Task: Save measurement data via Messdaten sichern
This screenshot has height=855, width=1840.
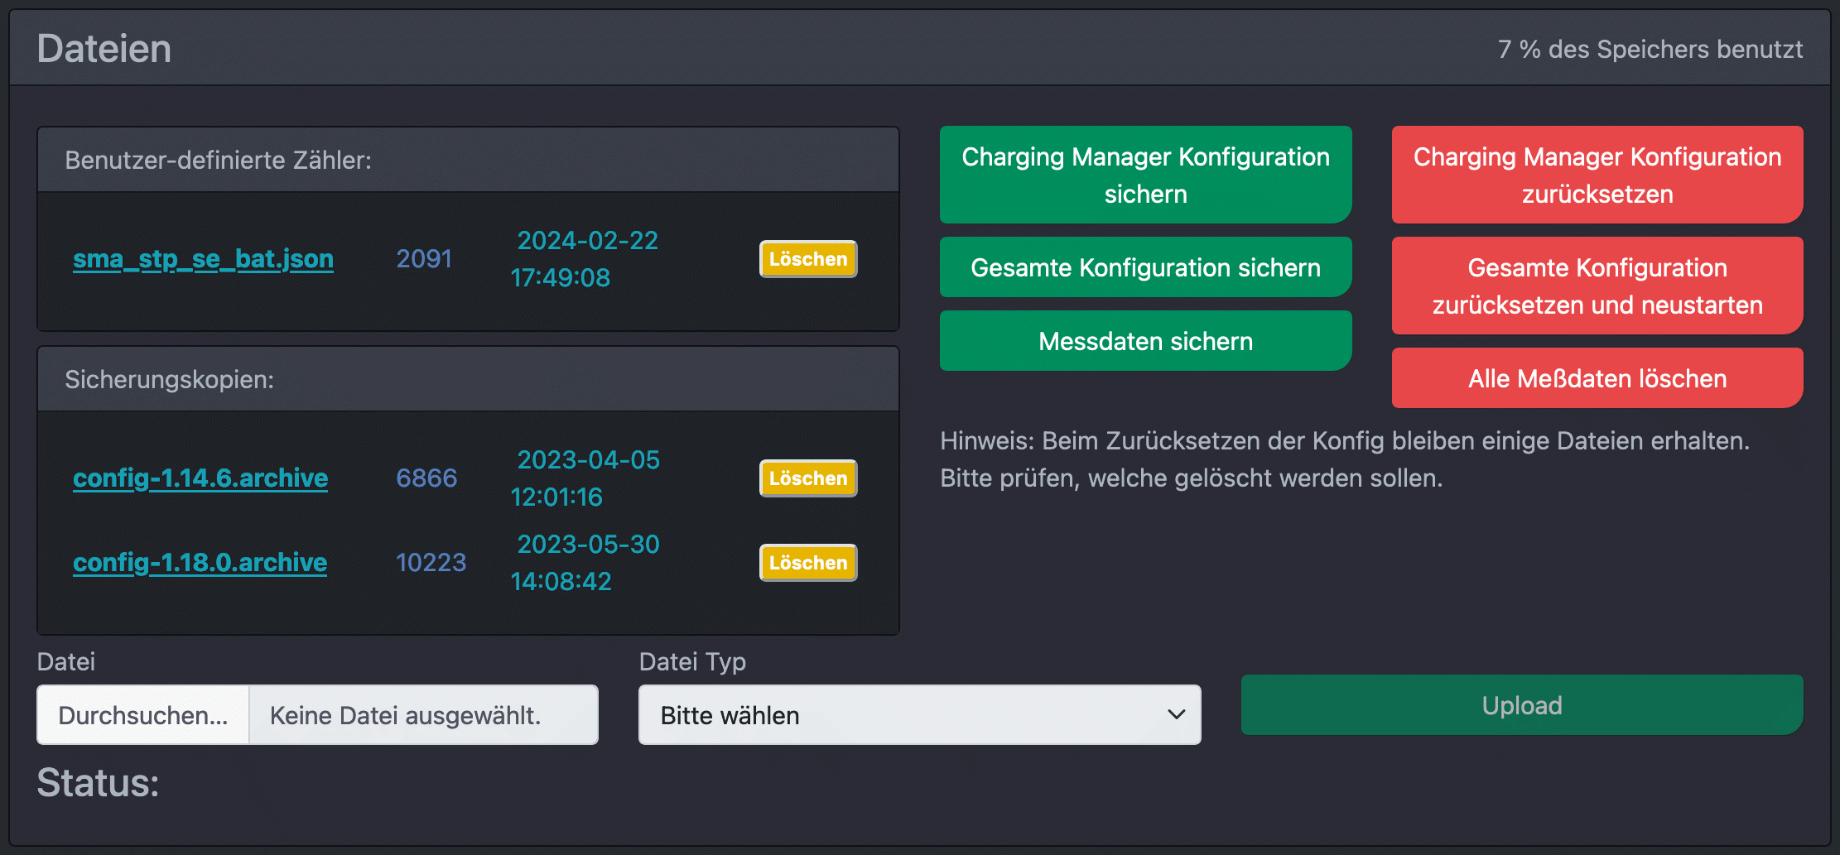Action: click(x=1145, y=342)
